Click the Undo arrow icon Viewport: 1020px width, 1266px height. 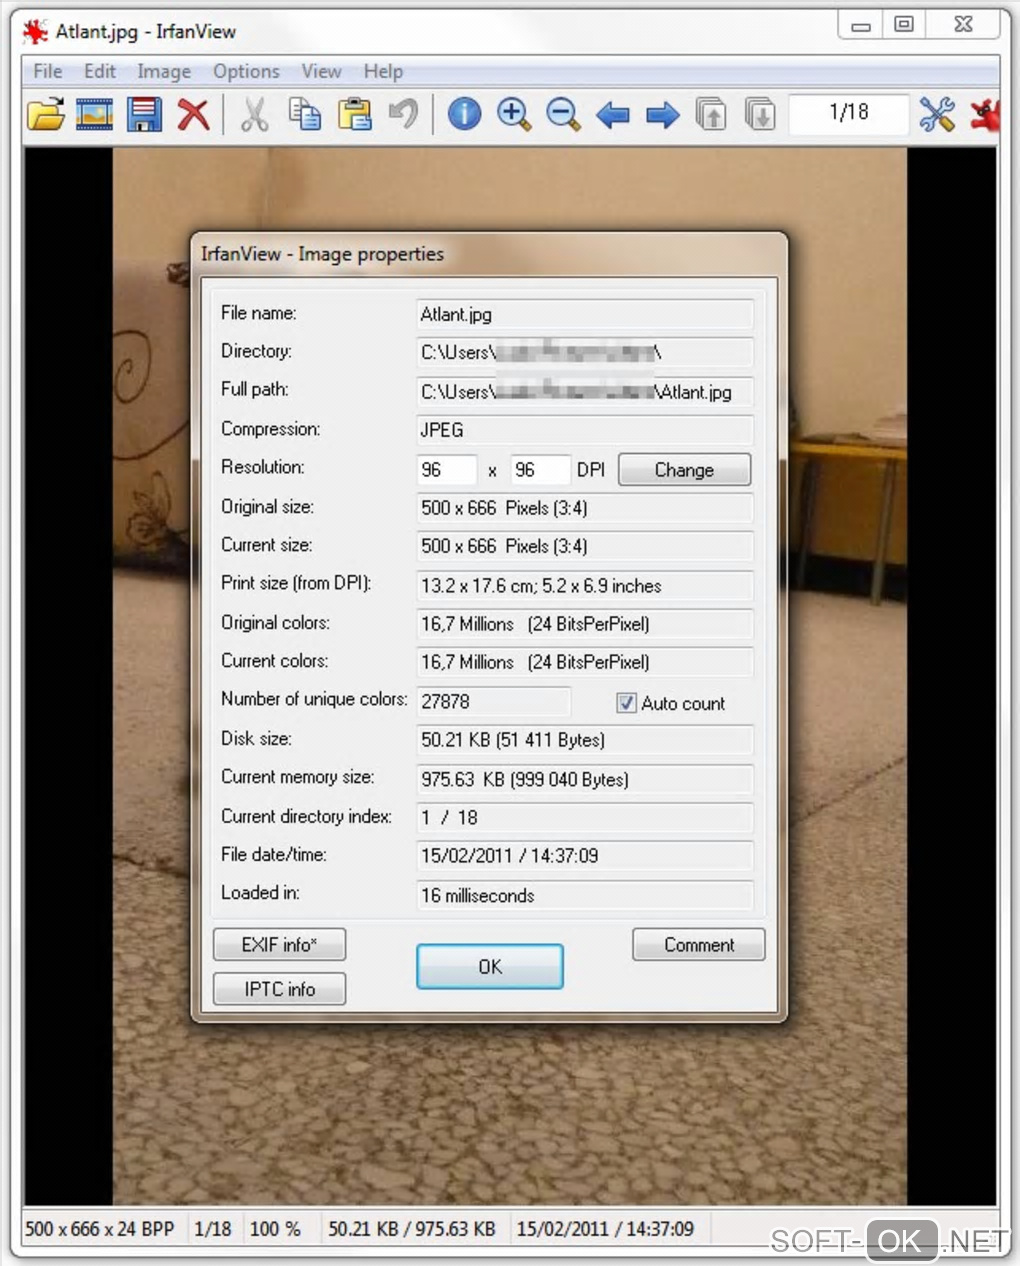(x=403, y=114)
